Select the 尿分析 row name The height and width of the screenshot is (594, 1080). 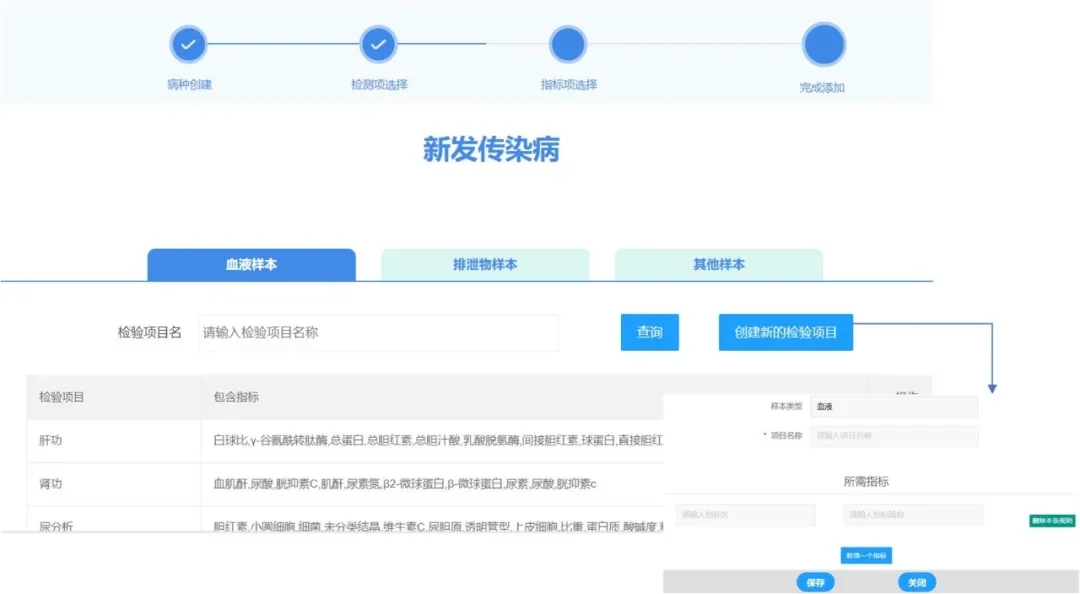[x=56, y=526]
